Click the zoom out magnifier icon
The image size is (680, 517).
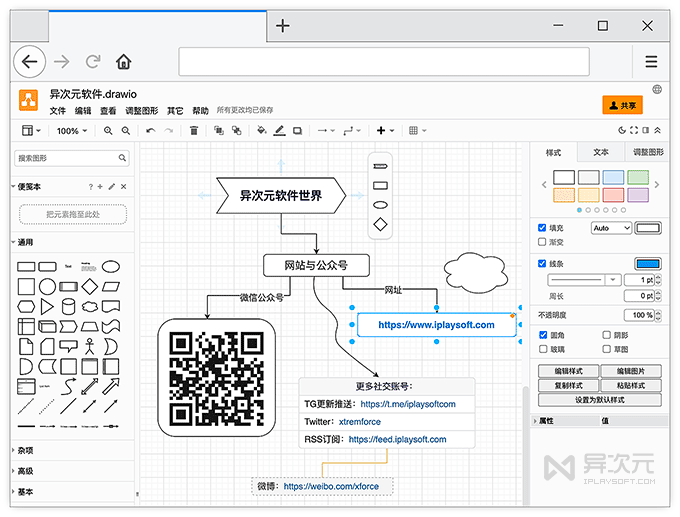(x=126, y=131)
